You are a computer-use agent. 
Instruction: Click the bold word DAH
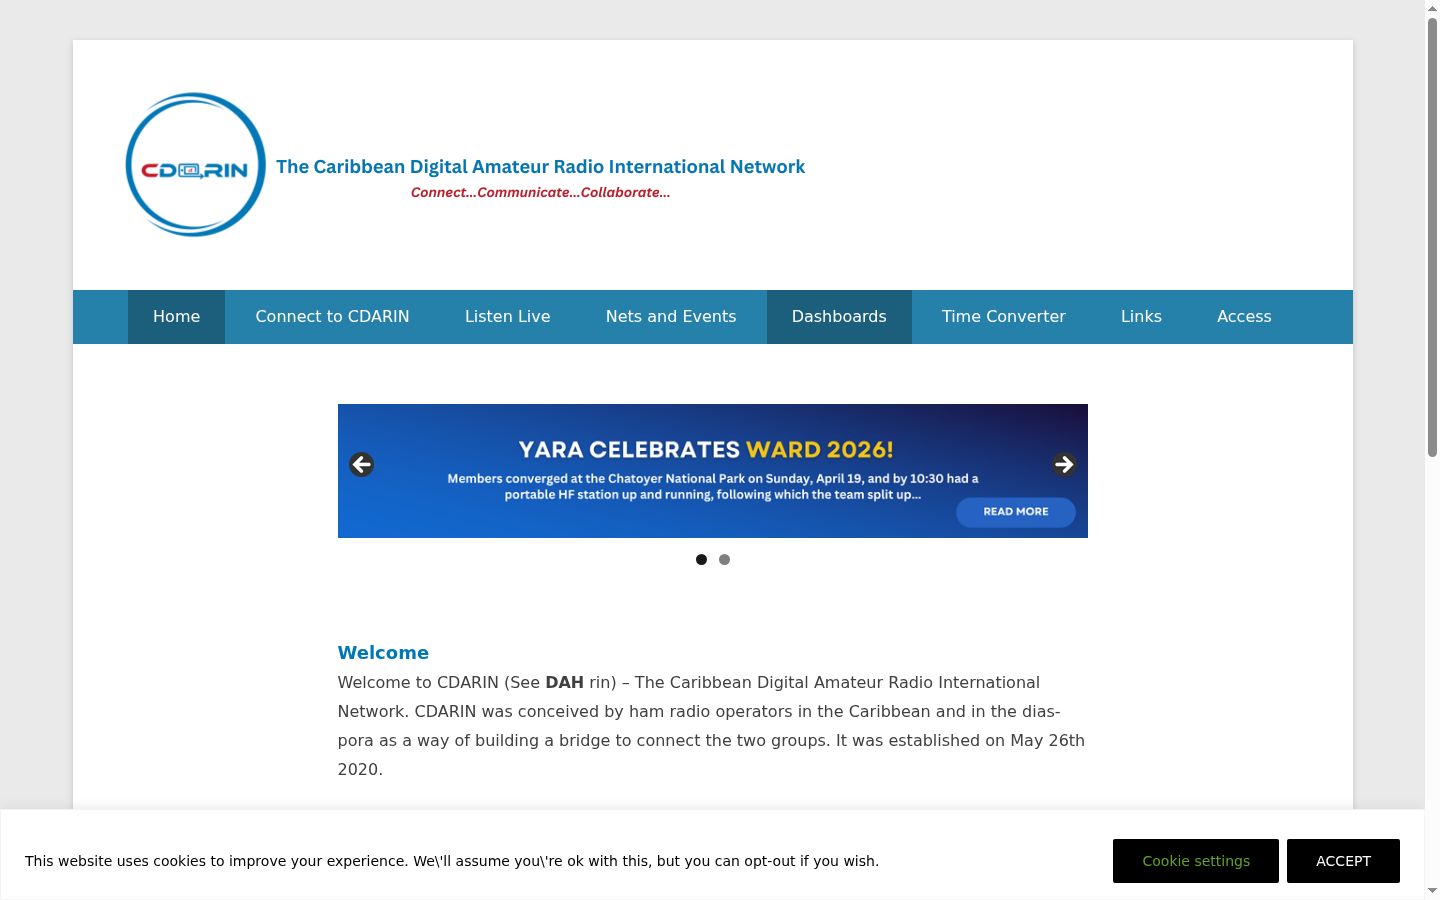point(564,683)
